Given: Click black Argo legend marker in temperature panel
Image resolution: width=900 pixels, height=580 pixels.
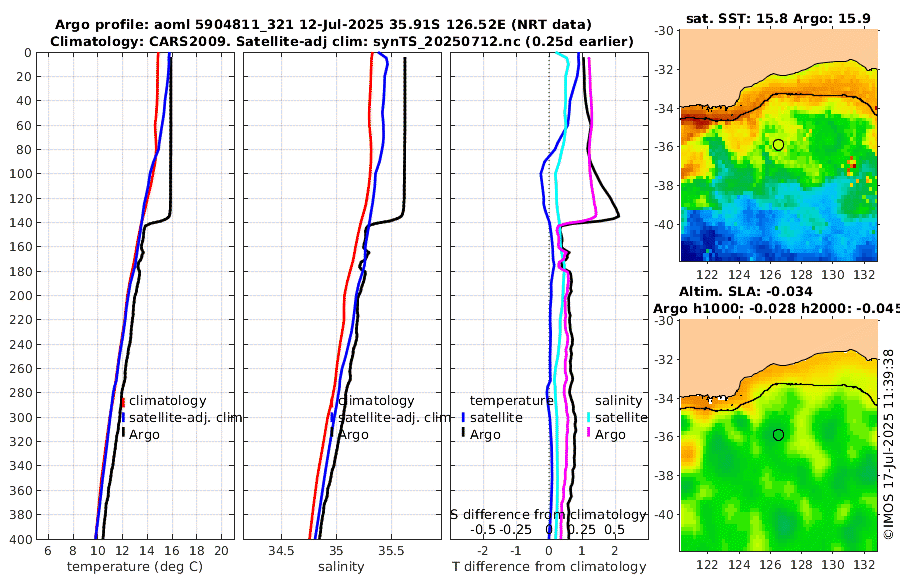Looking at the screenshot, I should (123, 434).
